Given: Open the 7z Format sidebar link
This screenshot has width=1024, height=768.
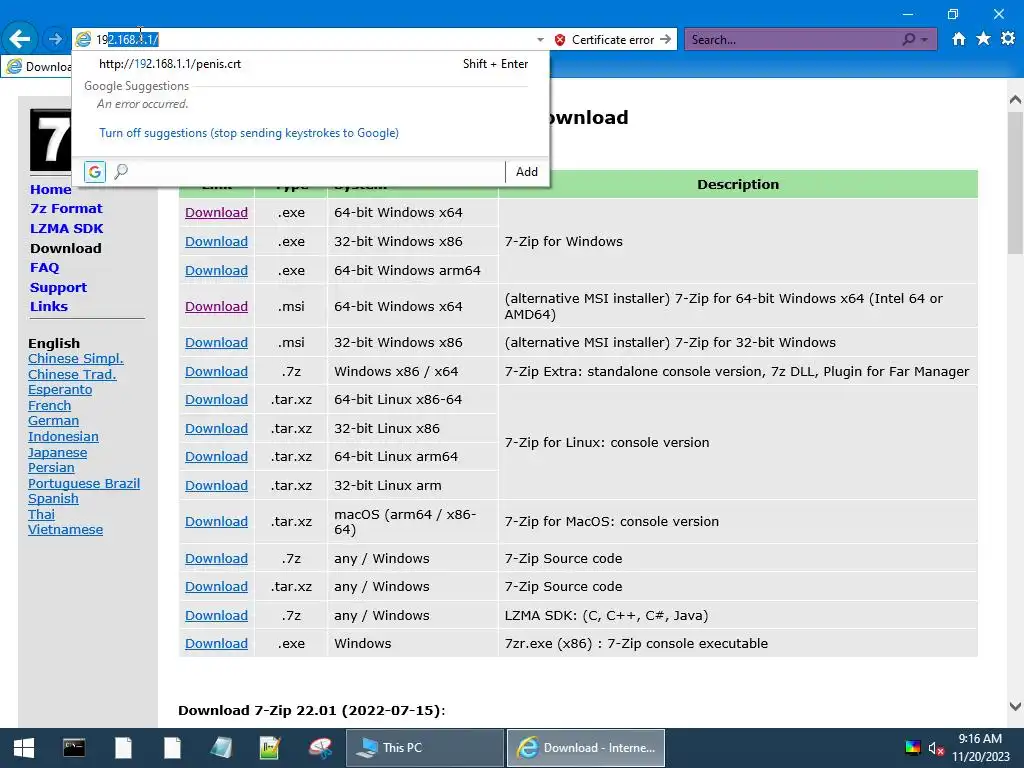Looking at the screenshot, I should [66, 209].
